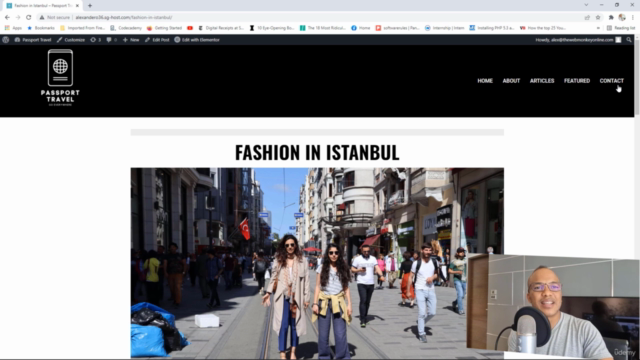Close the Fashion in Istanbul tab
Screen dimensions: 640x360
(x=77, y=6)
